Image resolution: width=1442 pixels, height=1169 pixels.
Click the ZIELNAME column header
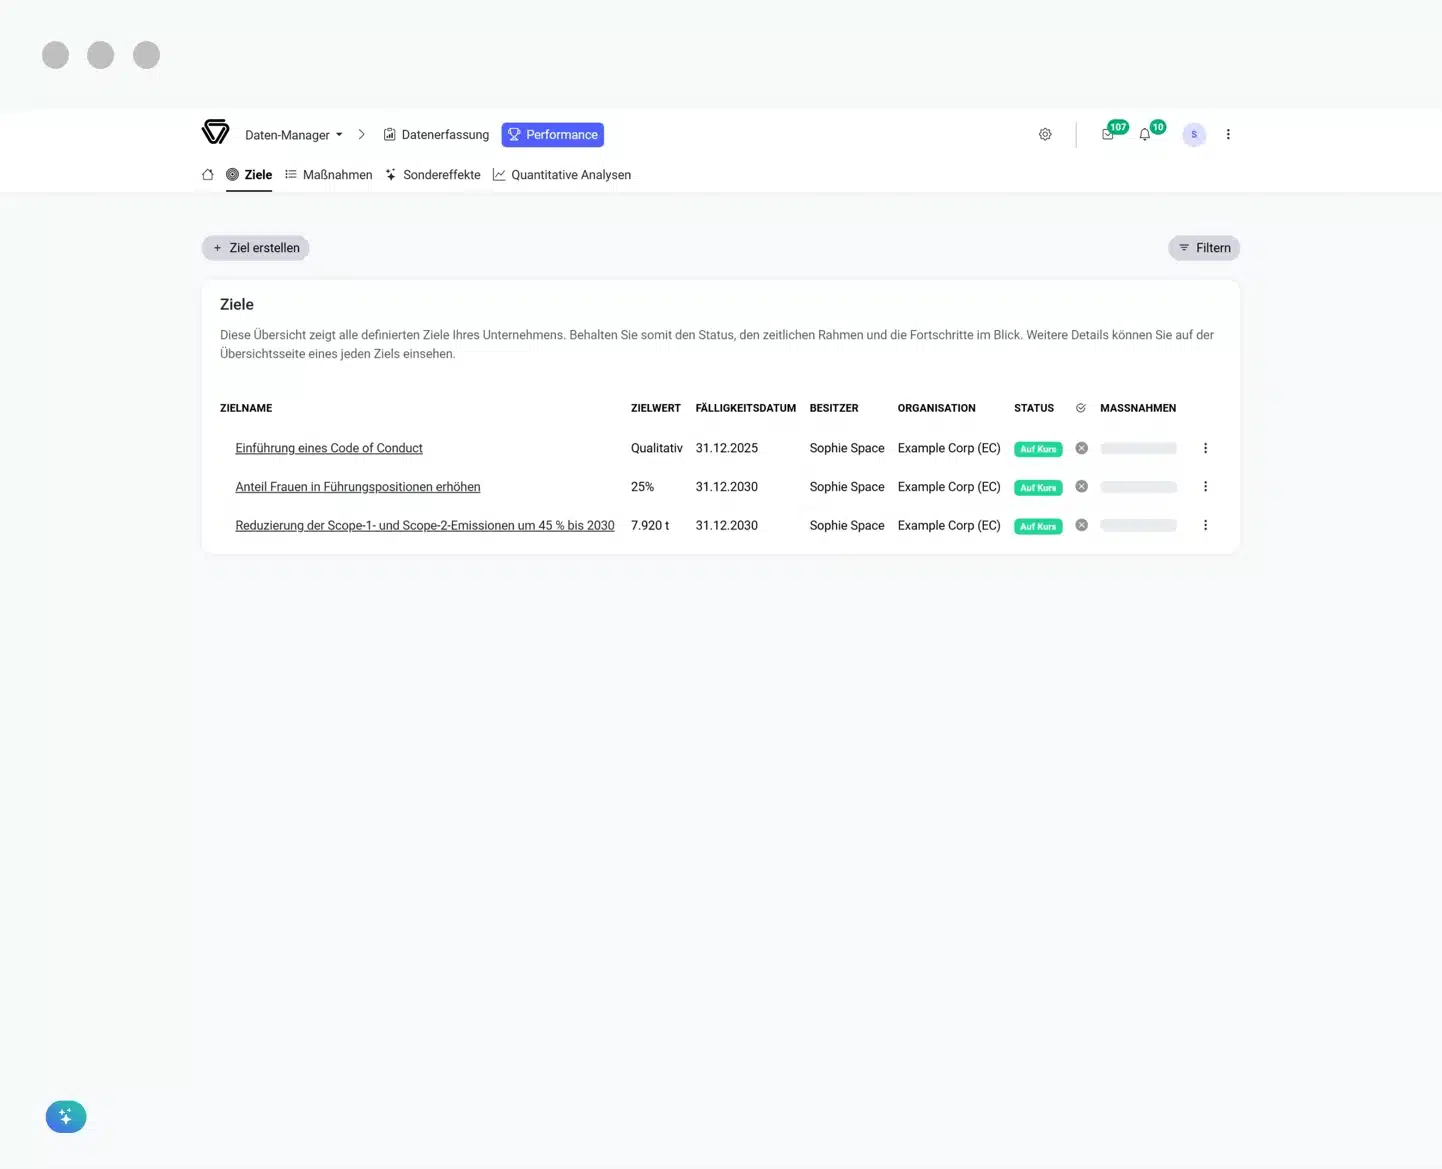coord(246,408)
